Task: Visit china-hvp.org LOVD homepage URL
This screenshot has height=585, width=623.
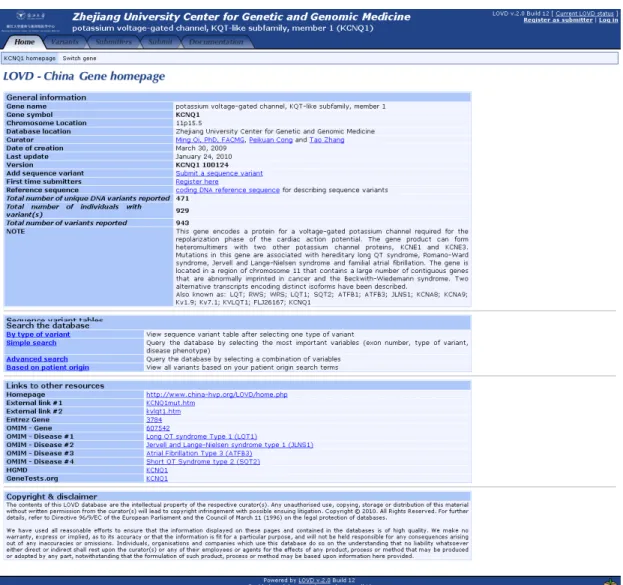Action: point(217,395)
